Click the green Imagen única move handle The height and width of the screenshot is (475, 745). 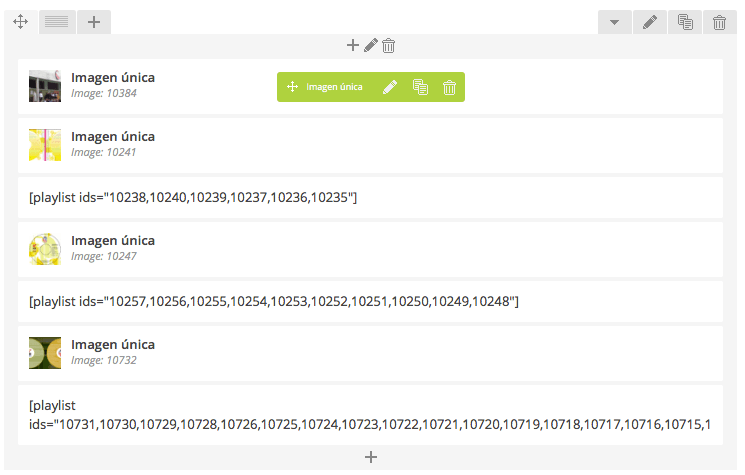pyautogui.click(x=292, y=86)
